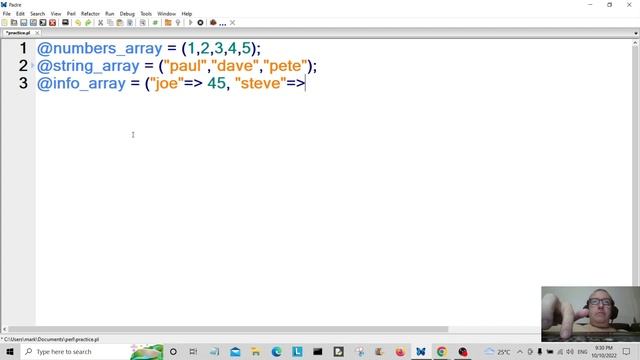Open File Explorer from the taskbar
640x360 pixels.
(x=256, y=351)
